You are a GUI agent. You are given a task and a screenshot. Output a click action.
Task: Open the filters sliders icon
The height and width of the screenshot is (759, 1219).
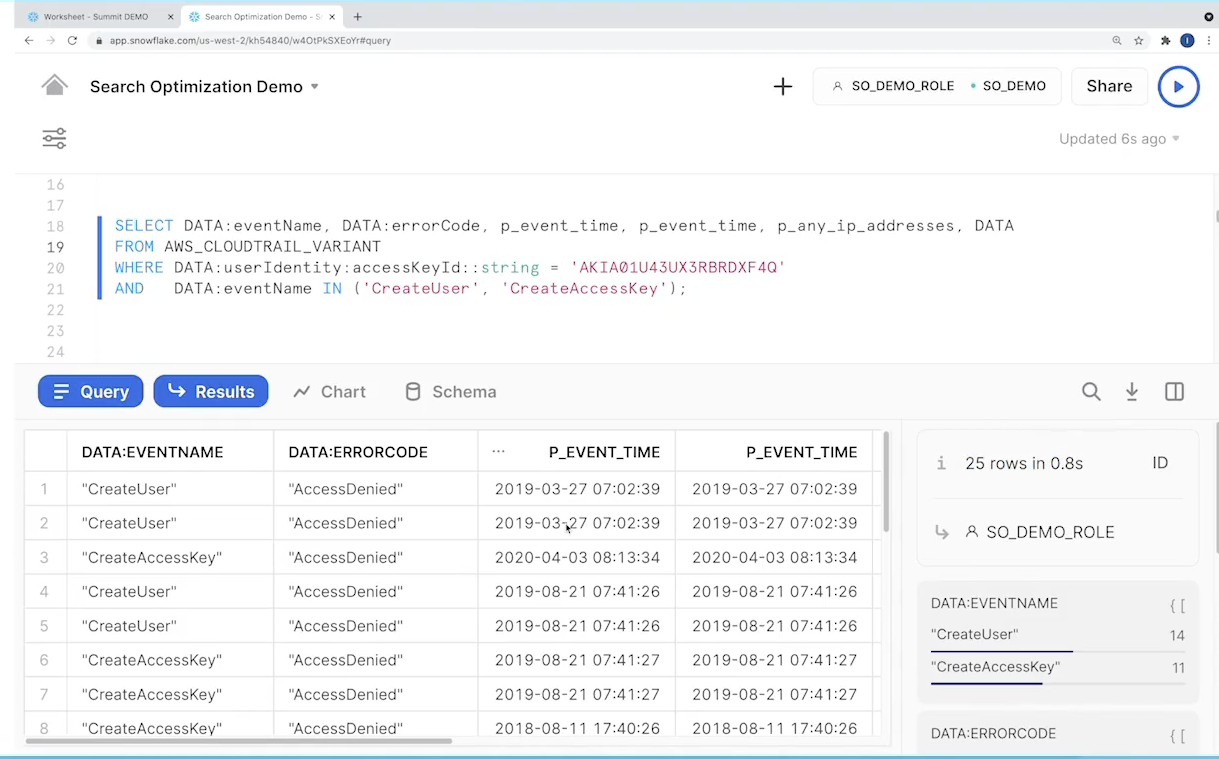pos(54,138)
